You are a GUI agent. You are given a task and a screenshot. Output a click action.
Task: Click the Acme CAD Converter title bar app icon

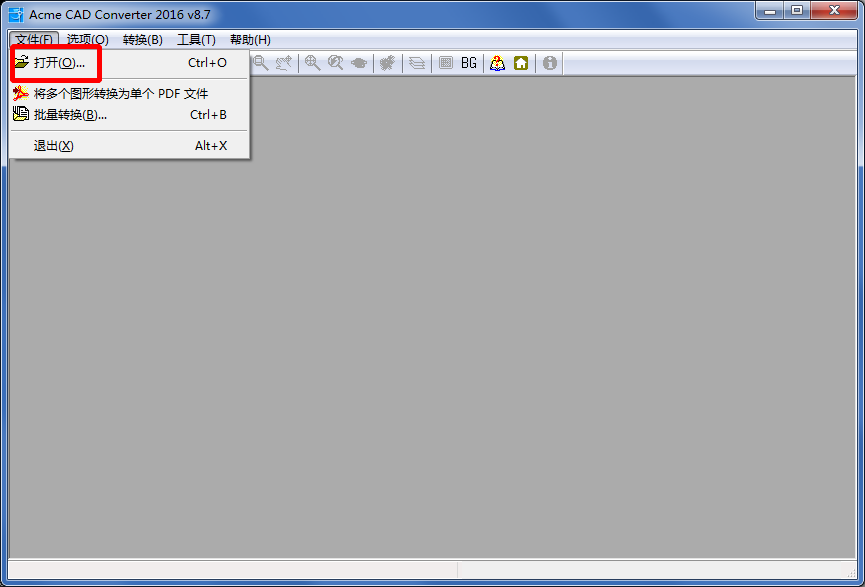16,14
